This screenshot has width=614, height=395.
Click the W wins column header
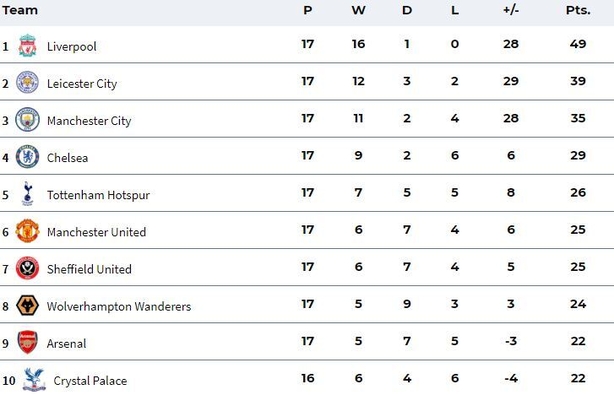coord(358,10)
